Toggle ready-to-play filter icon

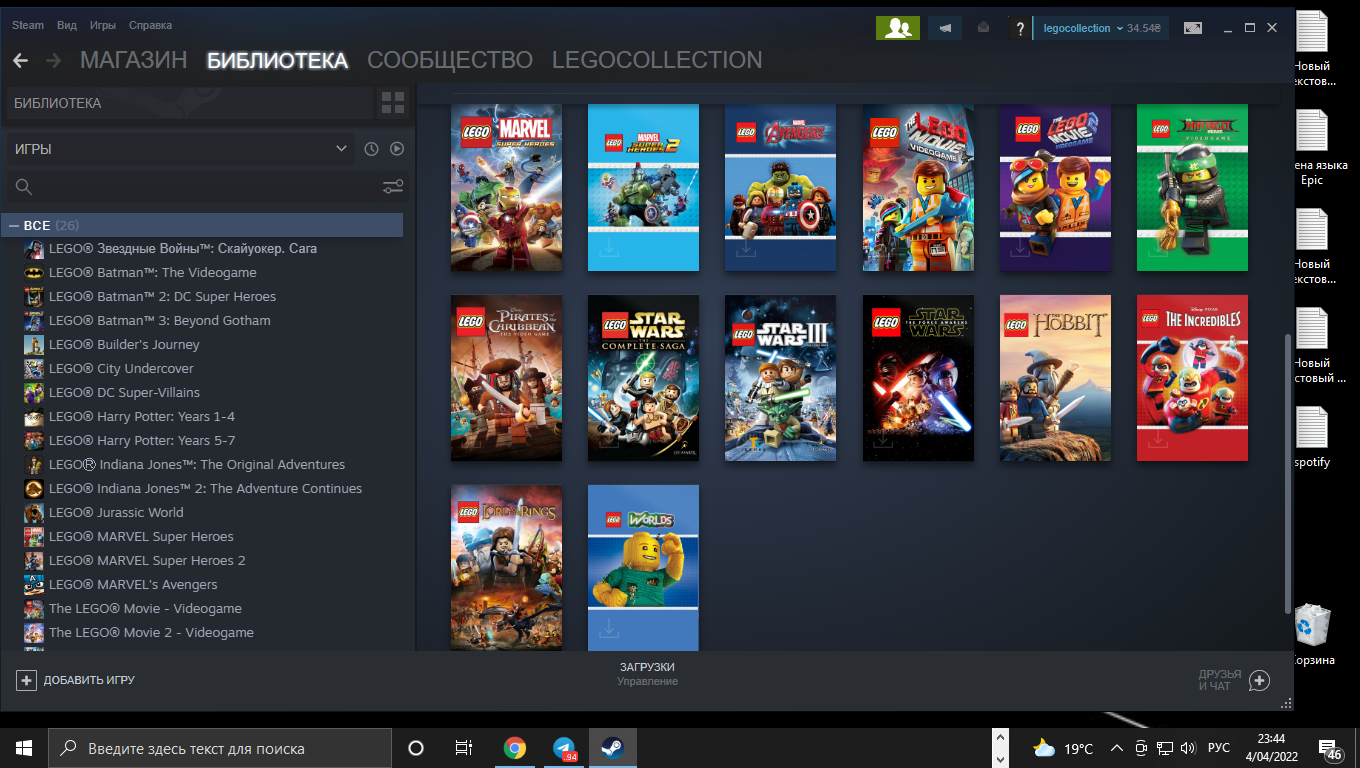click(397, 149)
